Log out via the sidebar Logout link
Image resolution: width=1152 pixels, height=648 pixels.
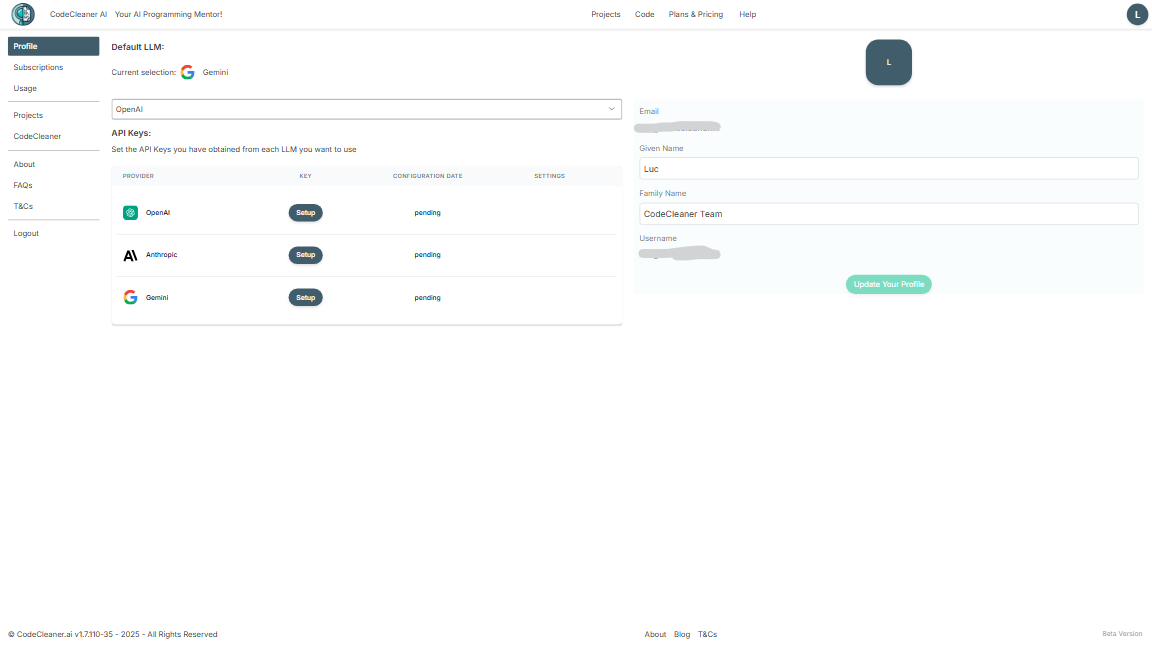pyautogui.click(x=26, y=234)
